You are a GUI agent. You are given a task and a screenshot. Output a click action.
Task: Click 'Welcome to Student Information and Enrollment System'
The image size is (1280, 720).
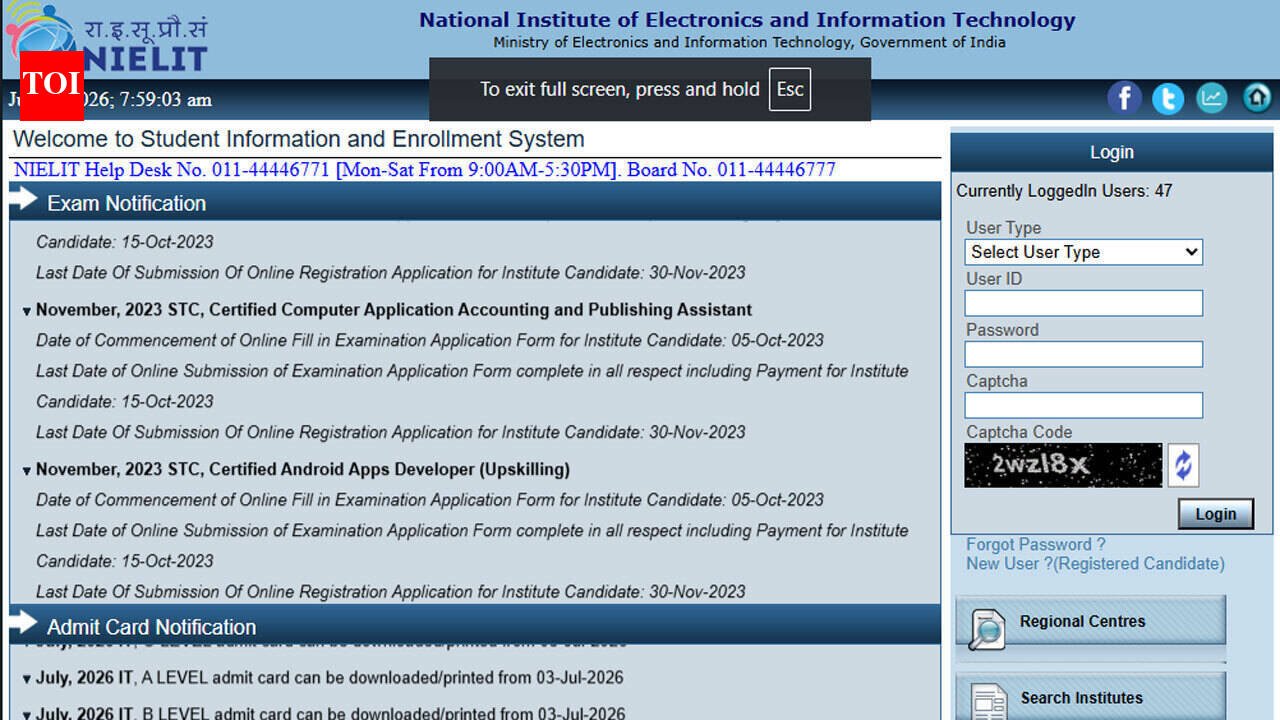(x=299, y=139)
